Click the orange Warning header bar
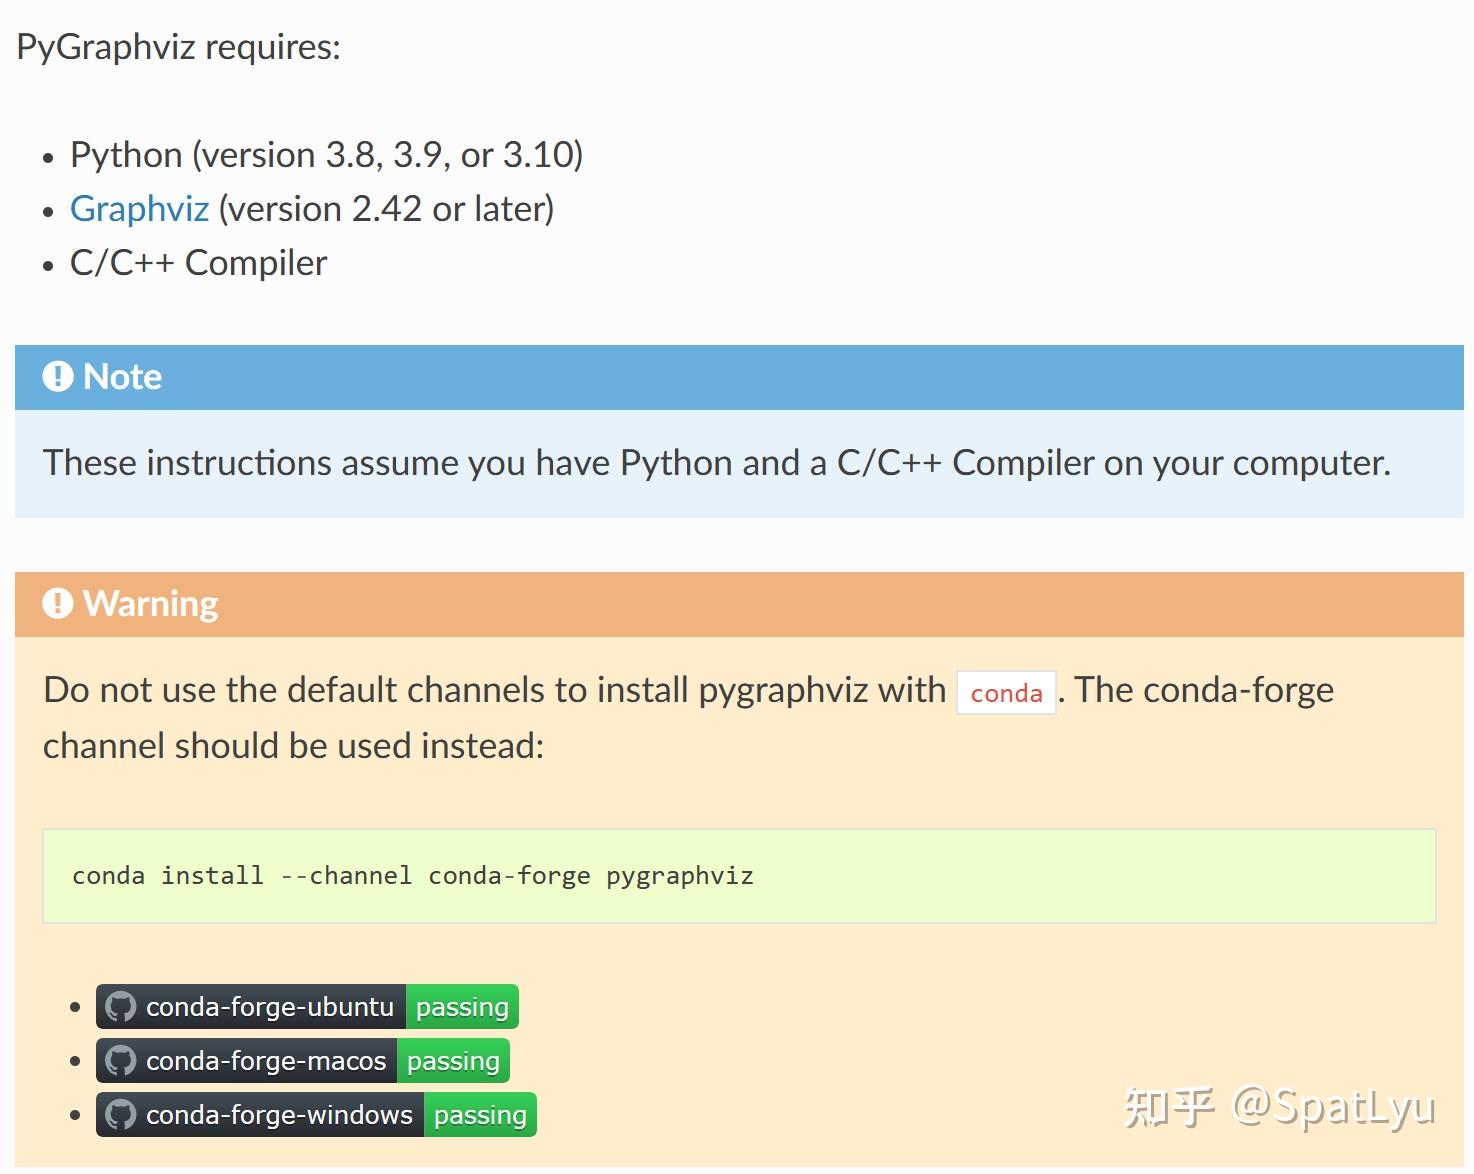 point(739,605)
